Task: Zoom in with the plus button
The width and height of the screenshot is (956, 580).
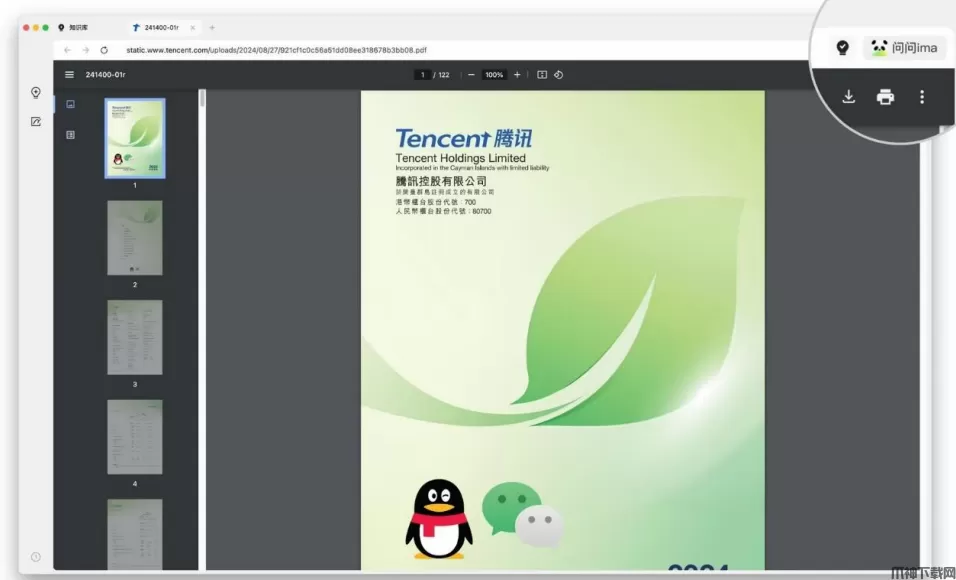Action: [x=517, y=74]
